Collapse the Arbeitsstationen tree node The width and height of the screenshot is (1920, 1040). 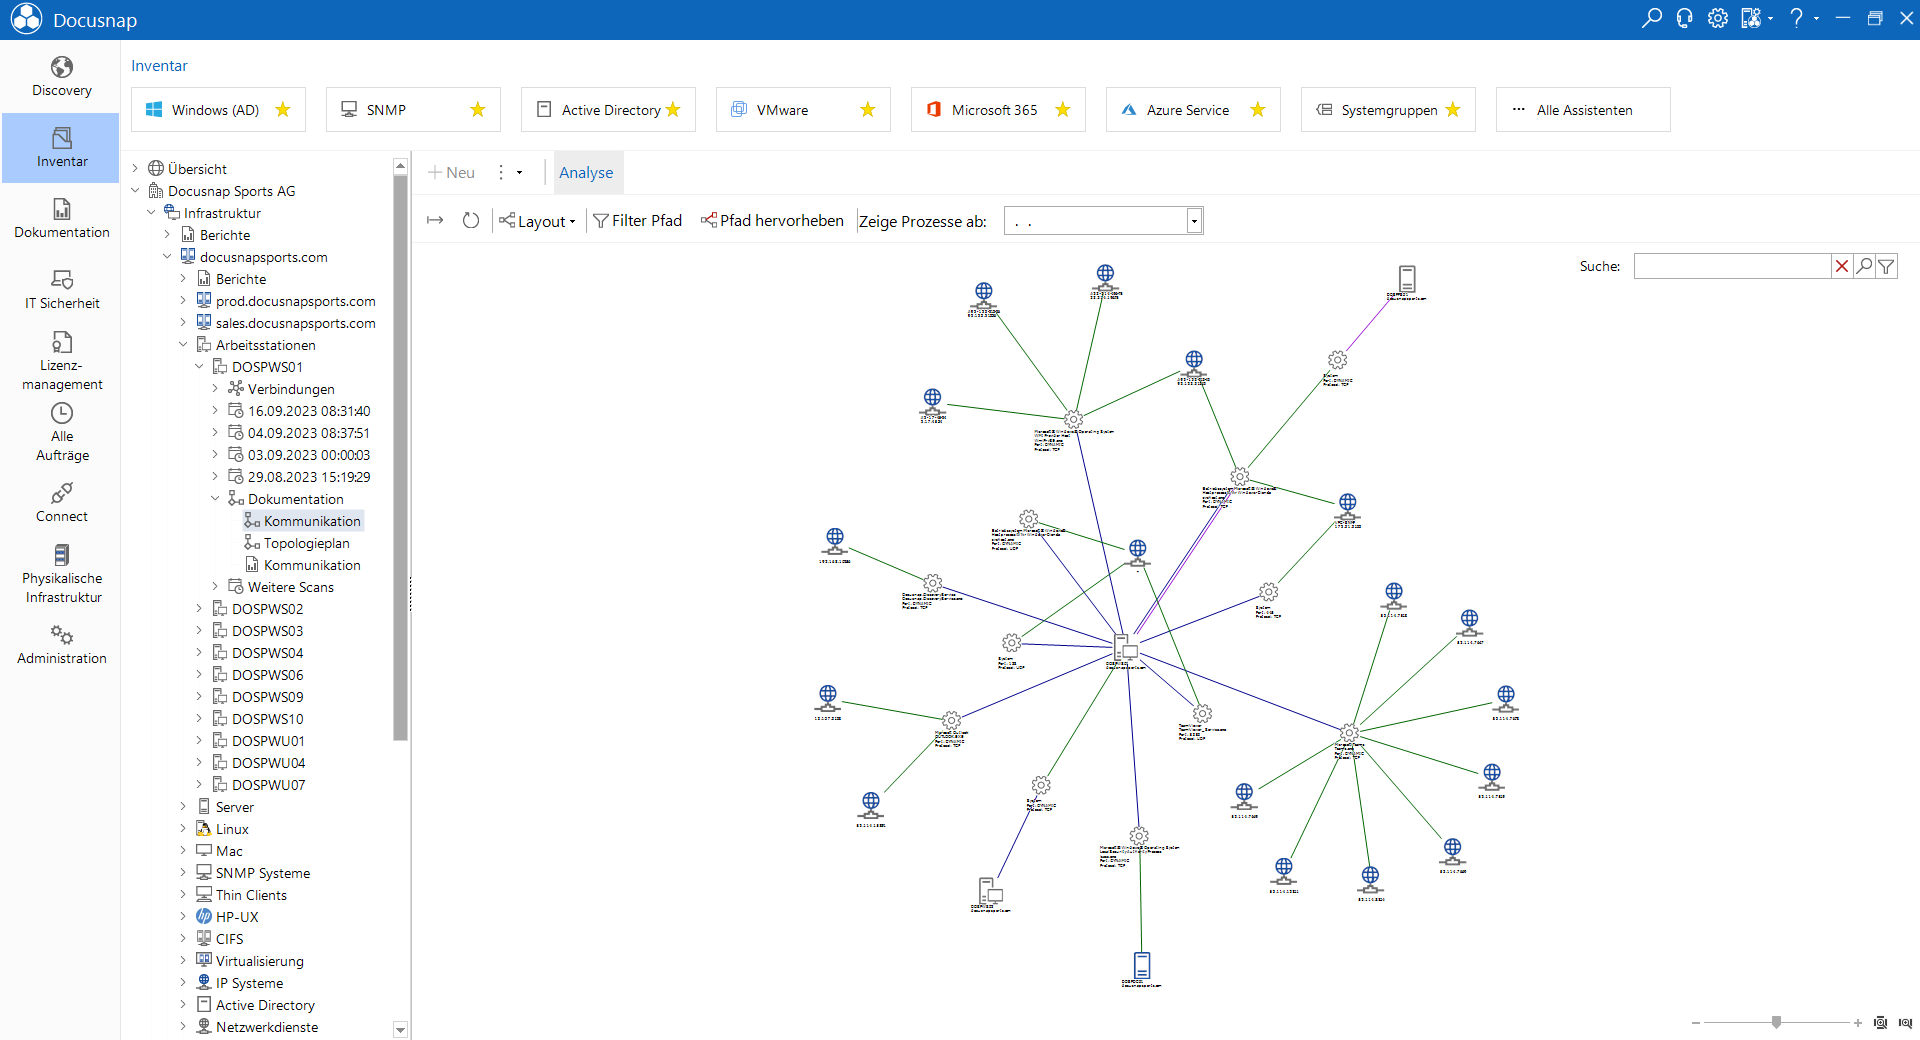[183, 345]
